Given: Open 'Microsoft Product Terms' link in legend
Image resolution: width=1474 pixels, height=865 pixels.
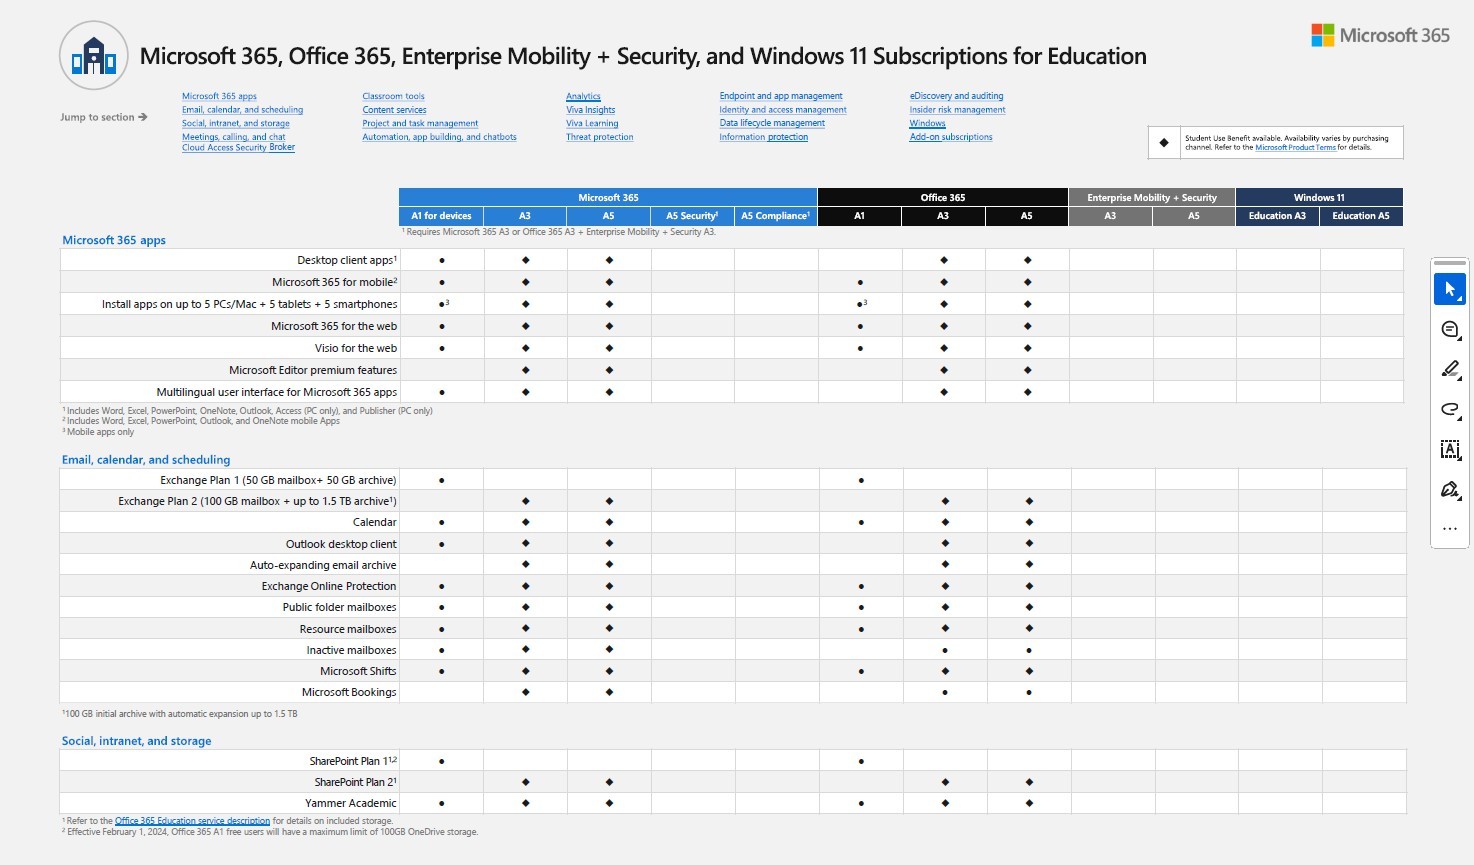Looking at the screenshot, I should [1295, 148].
